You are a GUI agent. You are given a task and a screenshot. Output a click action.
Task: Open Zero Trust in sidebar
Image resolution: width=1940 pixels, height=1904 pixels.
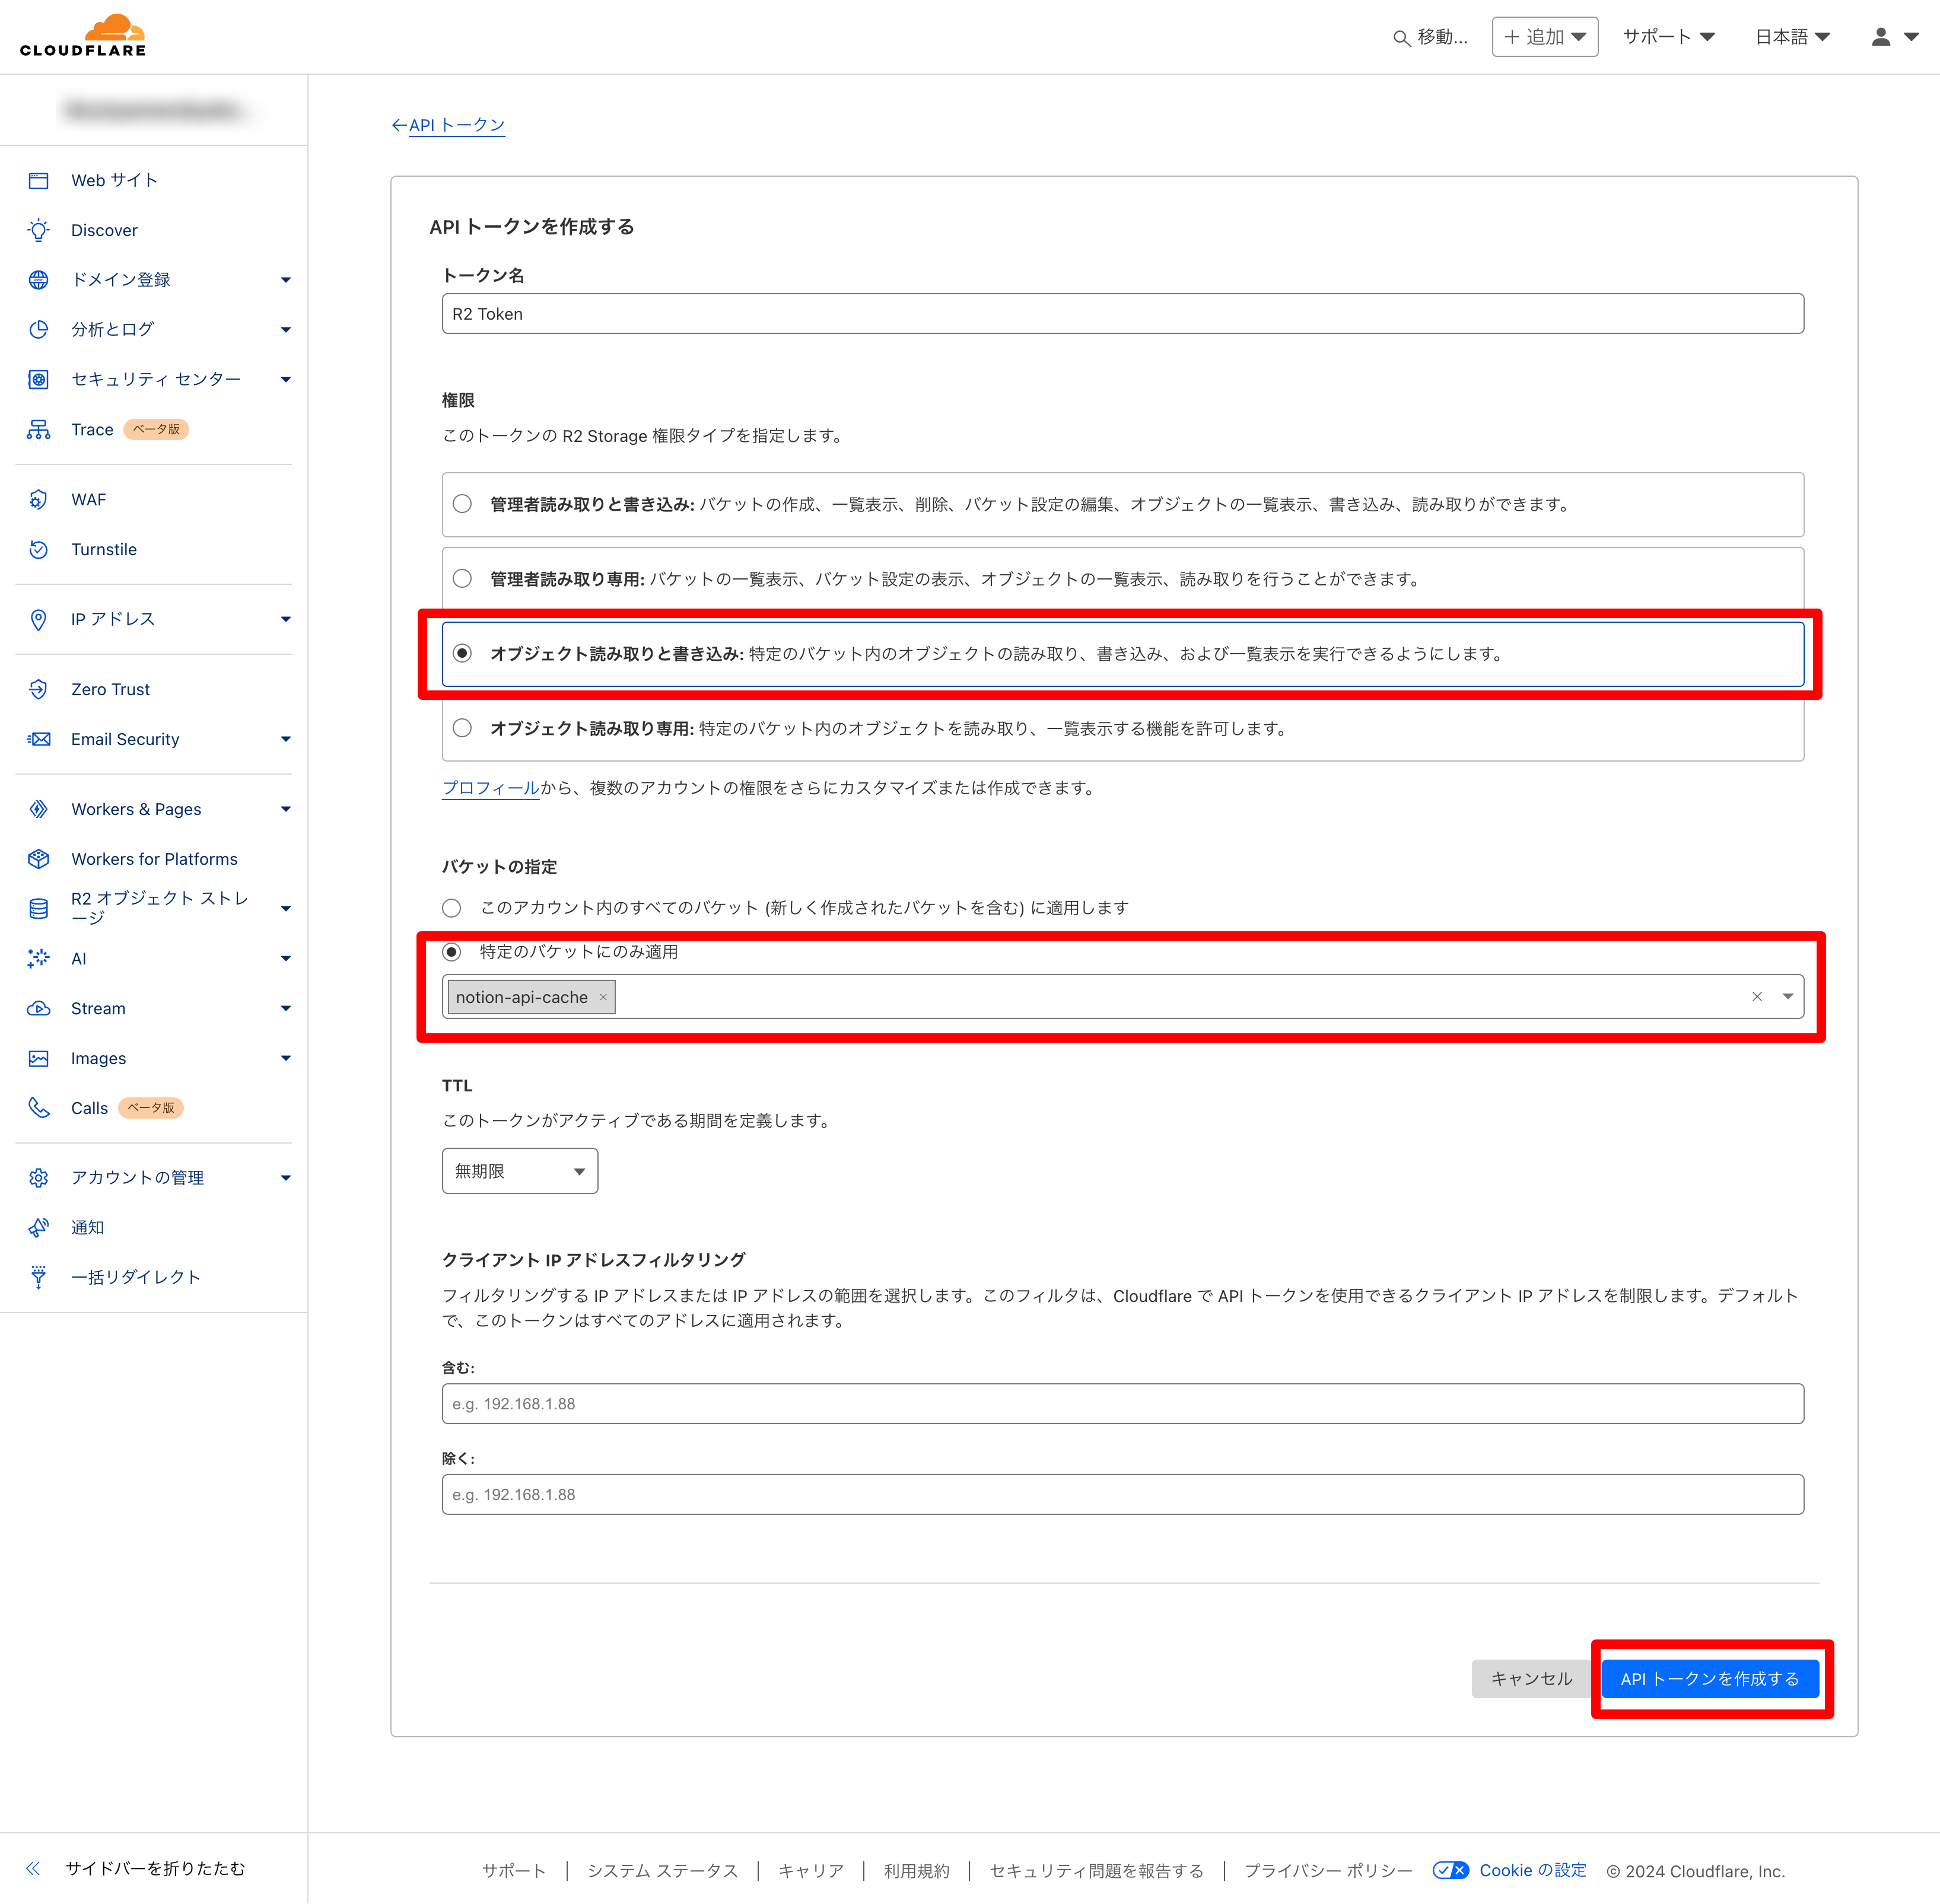point(110,690)
